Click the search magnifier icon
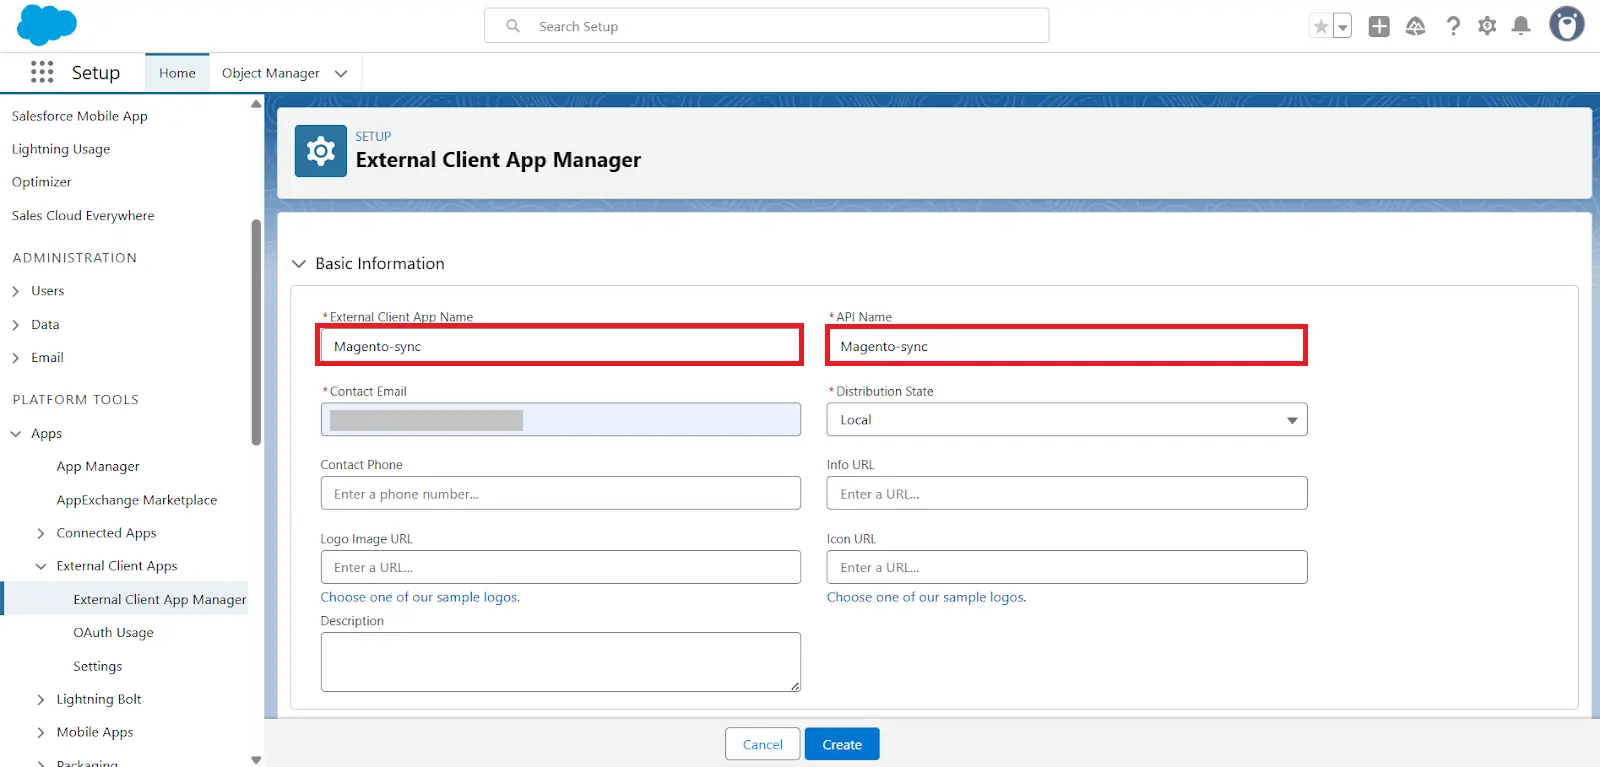The width and height of the screenshot is (1600, 767). tap(513, 26)
